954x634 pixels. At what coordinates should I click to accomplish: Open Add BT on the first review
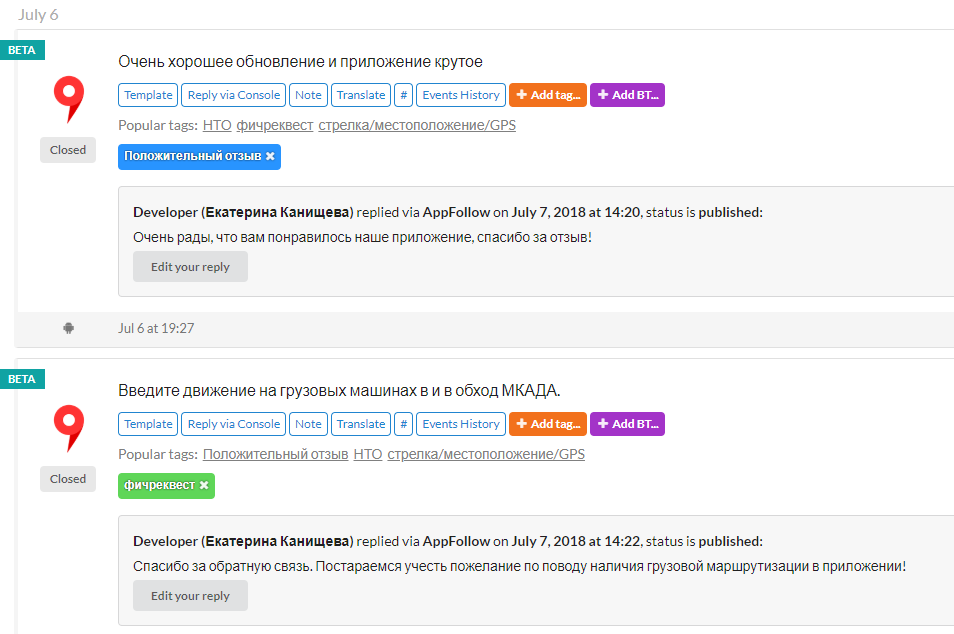tap(627, 95)
